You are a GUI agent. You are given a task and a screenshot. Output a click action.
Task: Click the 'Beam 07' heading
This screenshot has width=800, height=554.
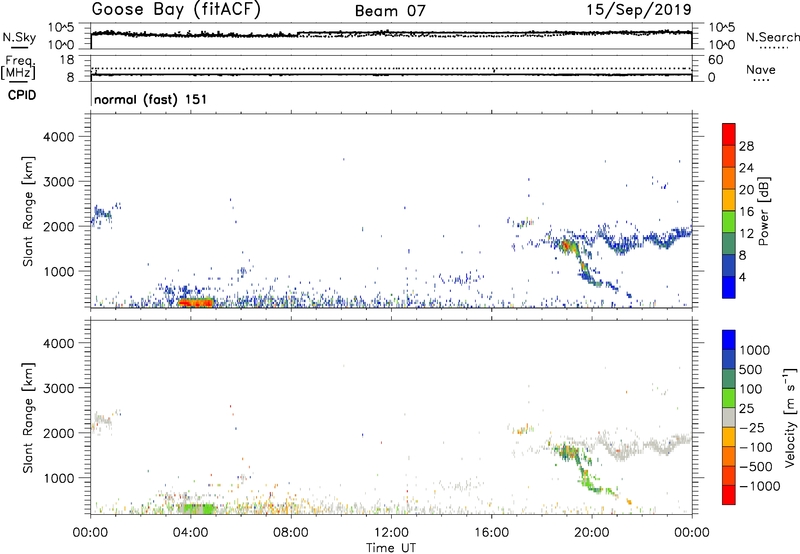click(390, 11)
